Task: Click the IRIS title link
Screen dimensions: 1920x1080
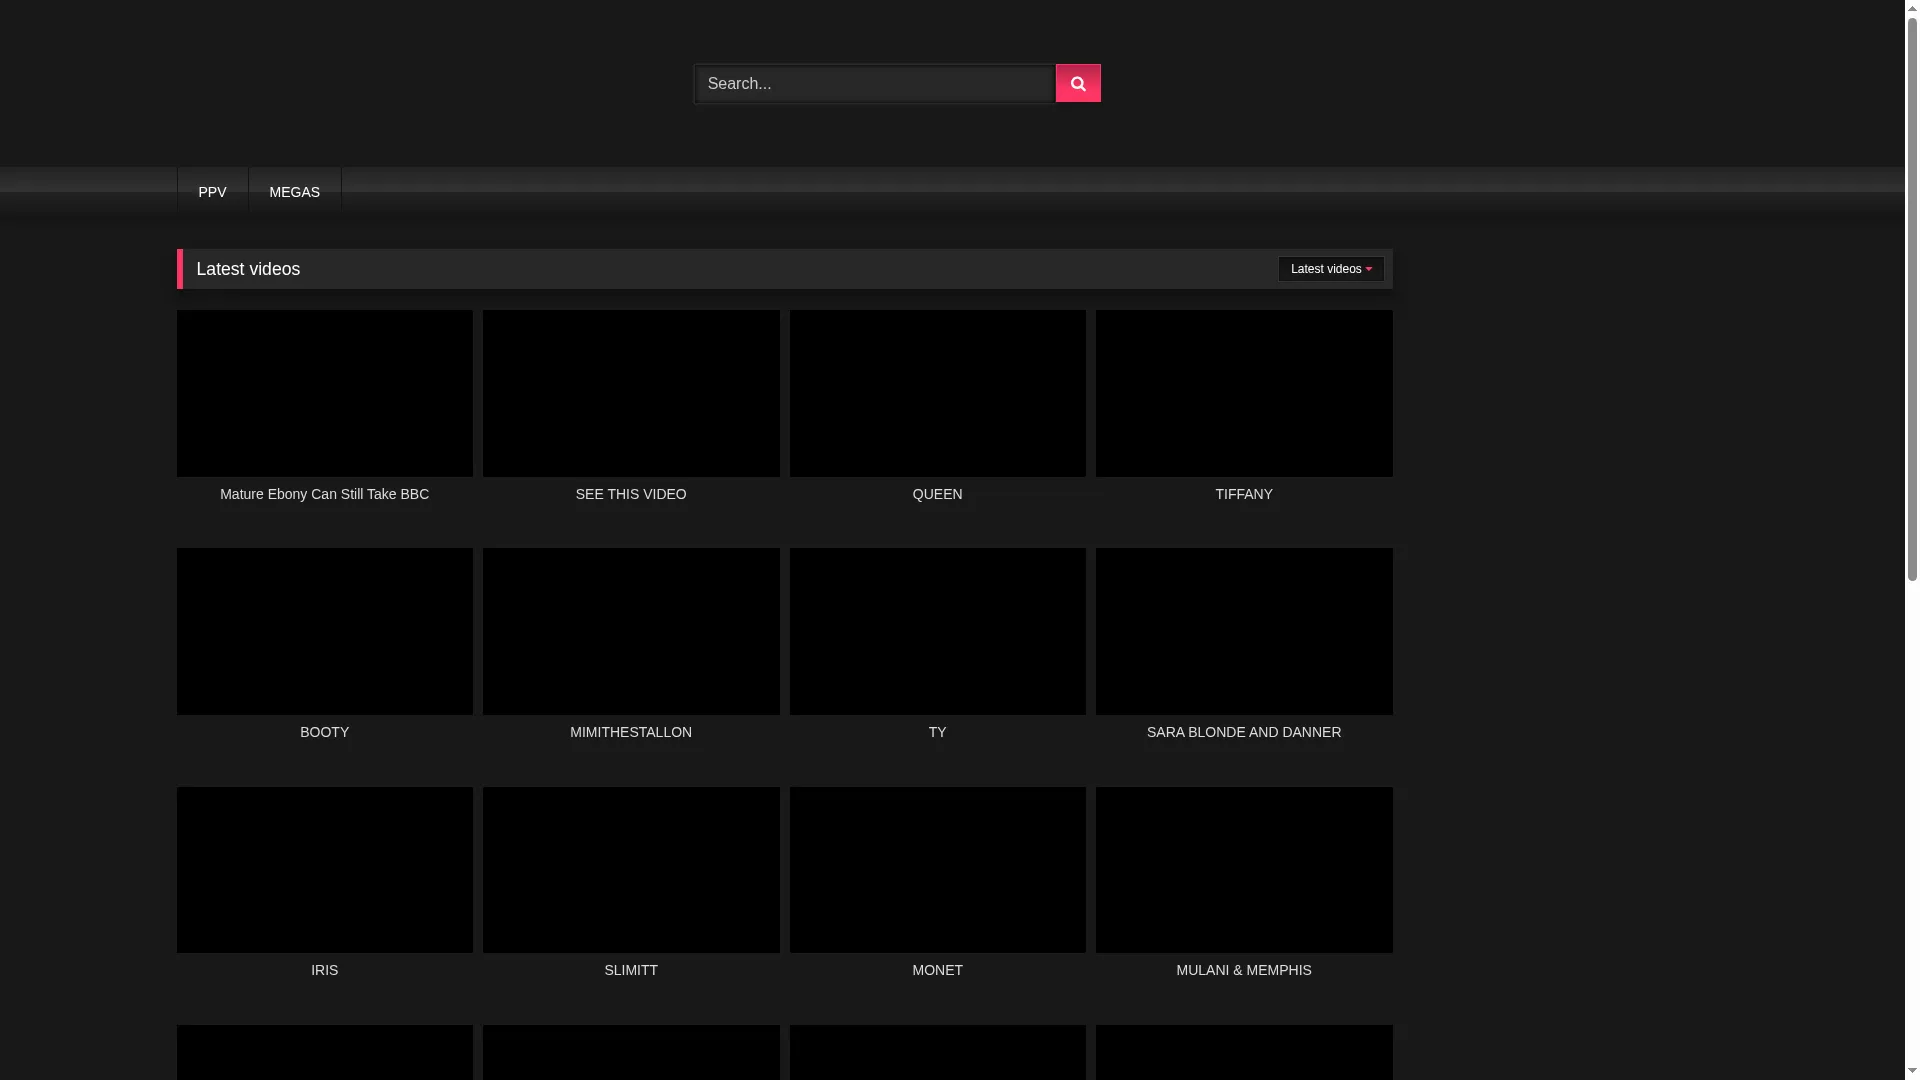Action: [325, 970]
